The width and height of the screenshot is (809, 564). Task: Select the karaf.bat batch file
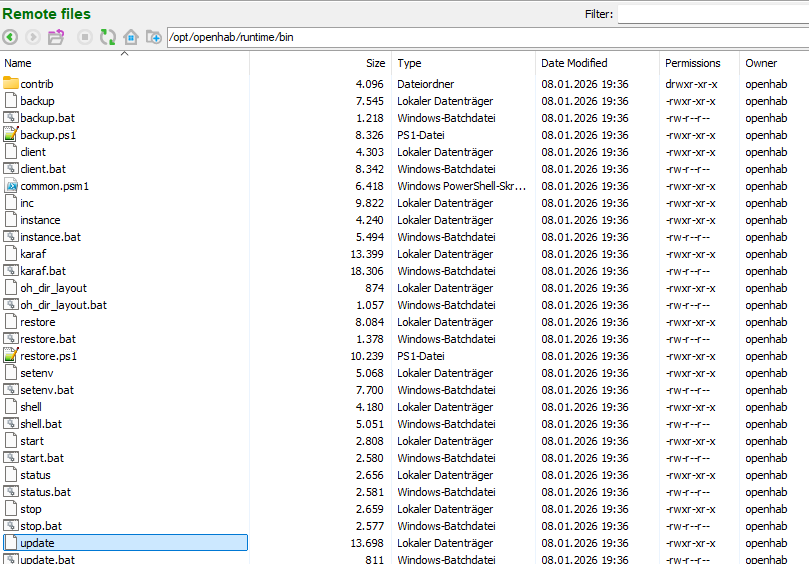pos(43,271)
